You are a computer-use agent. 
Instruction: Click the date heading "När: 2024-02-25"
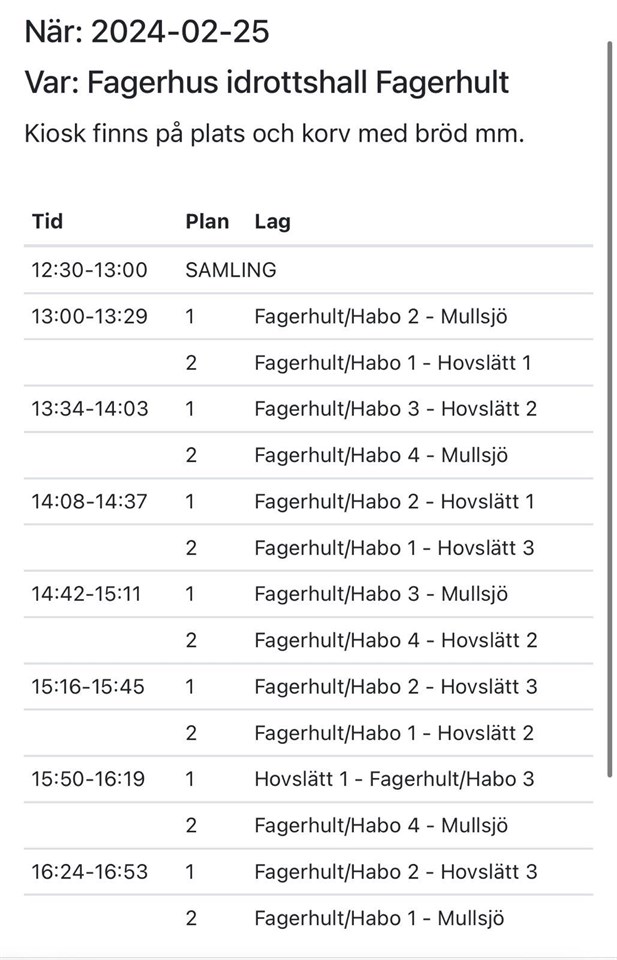[x=147, y=32]
